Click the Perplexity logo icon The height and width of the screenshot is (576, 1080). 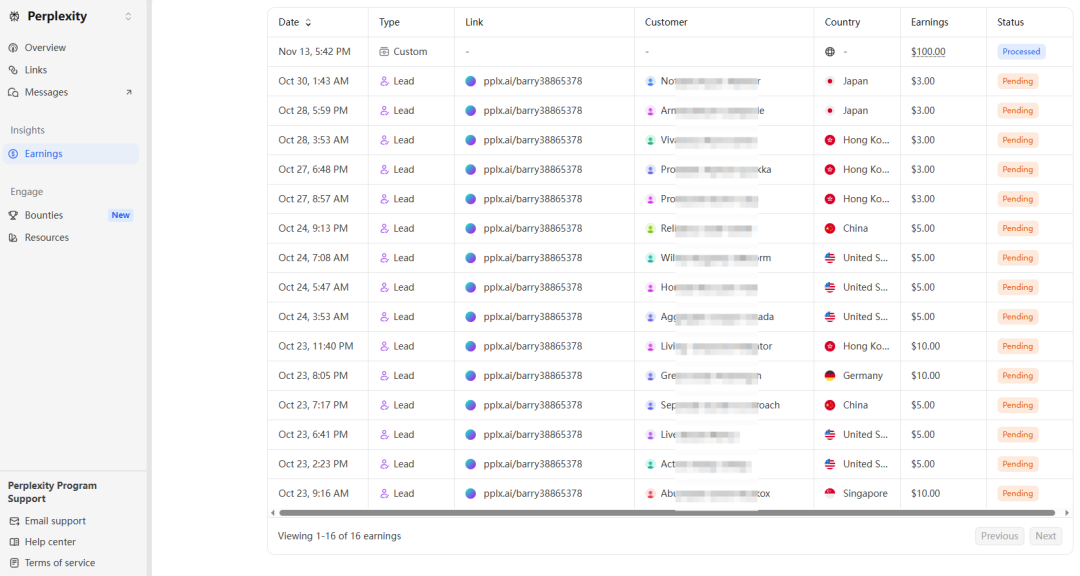[x=14, y=17]
